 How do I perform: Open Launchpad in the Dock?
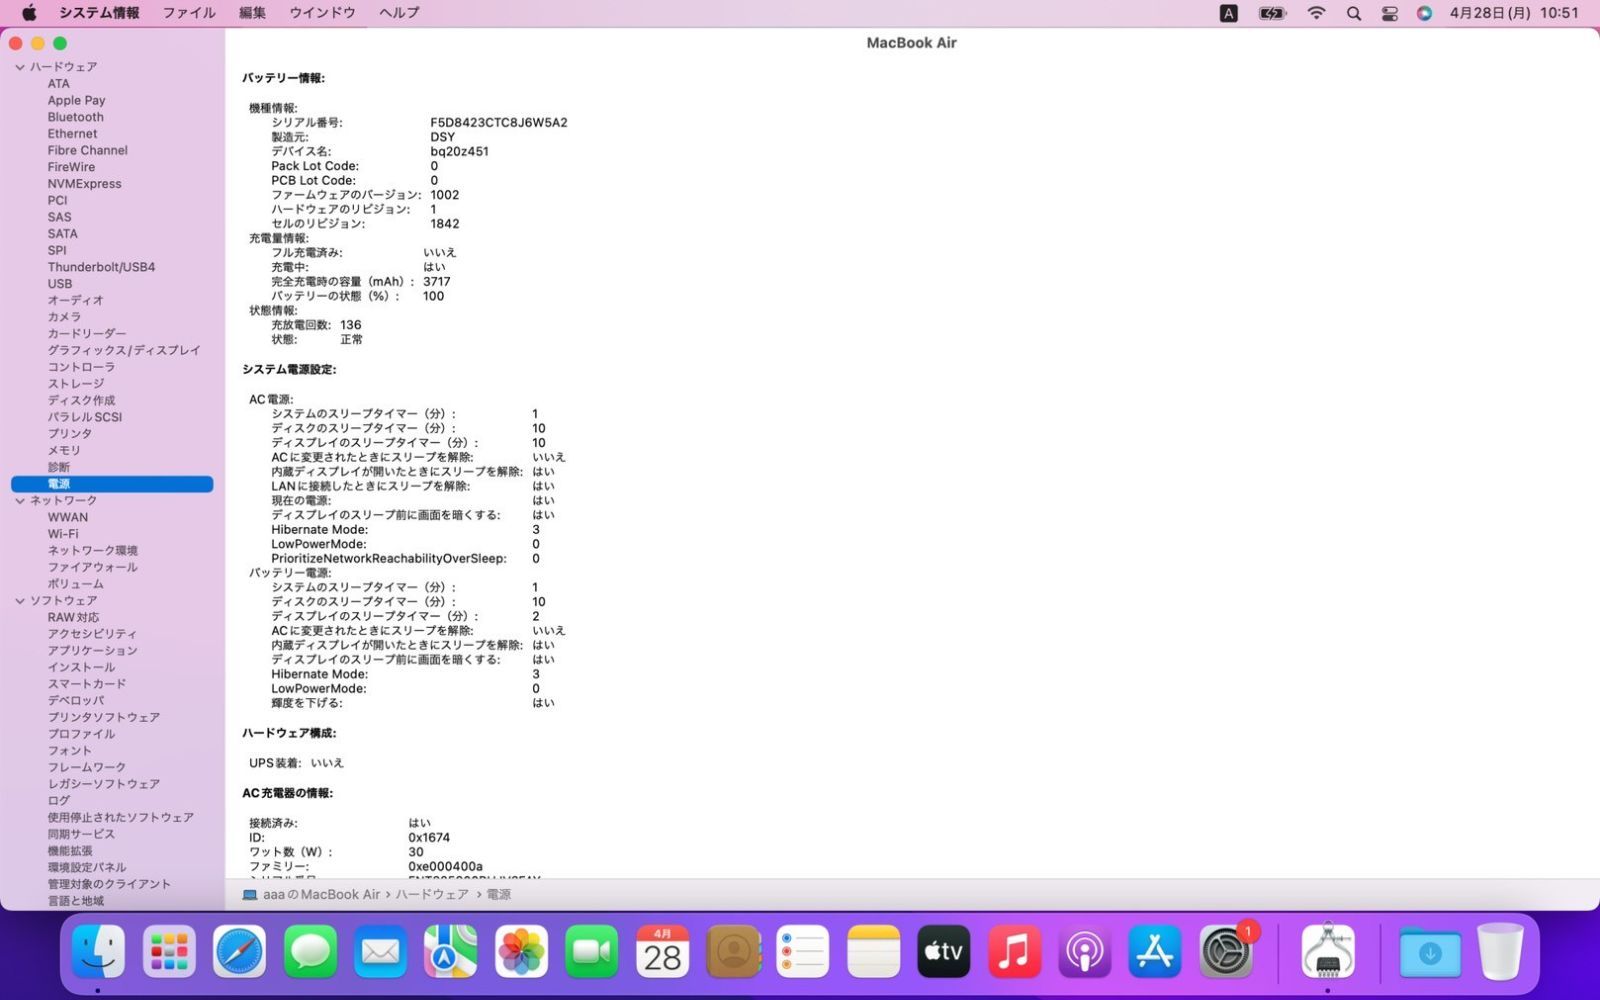point(169,951)
